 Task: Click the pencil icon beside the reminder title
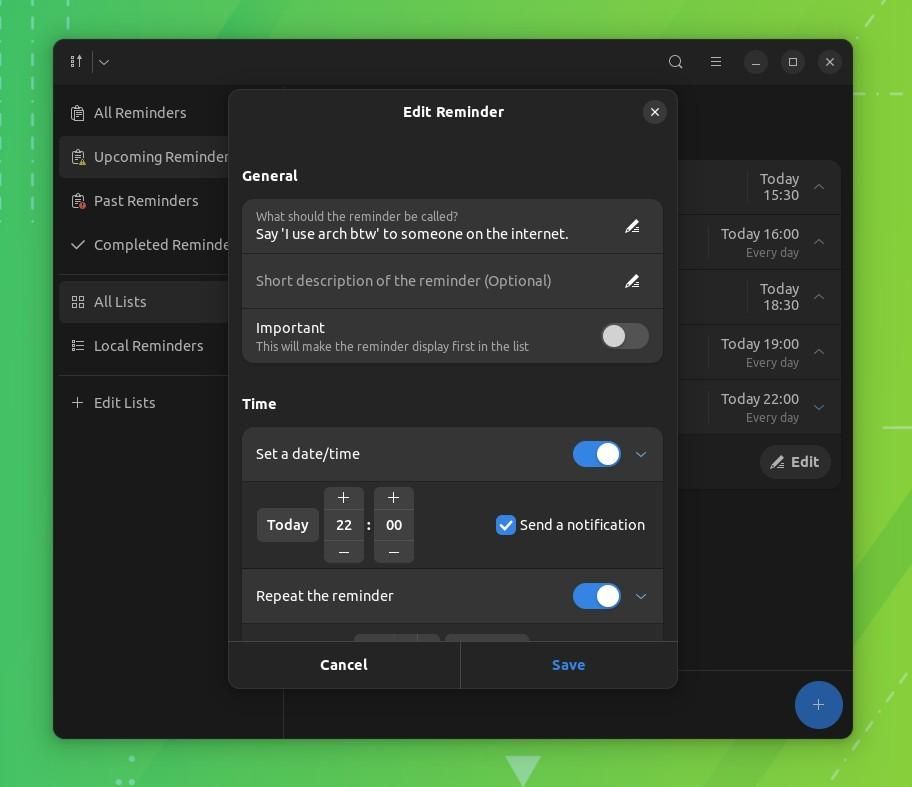coord(632,226)
